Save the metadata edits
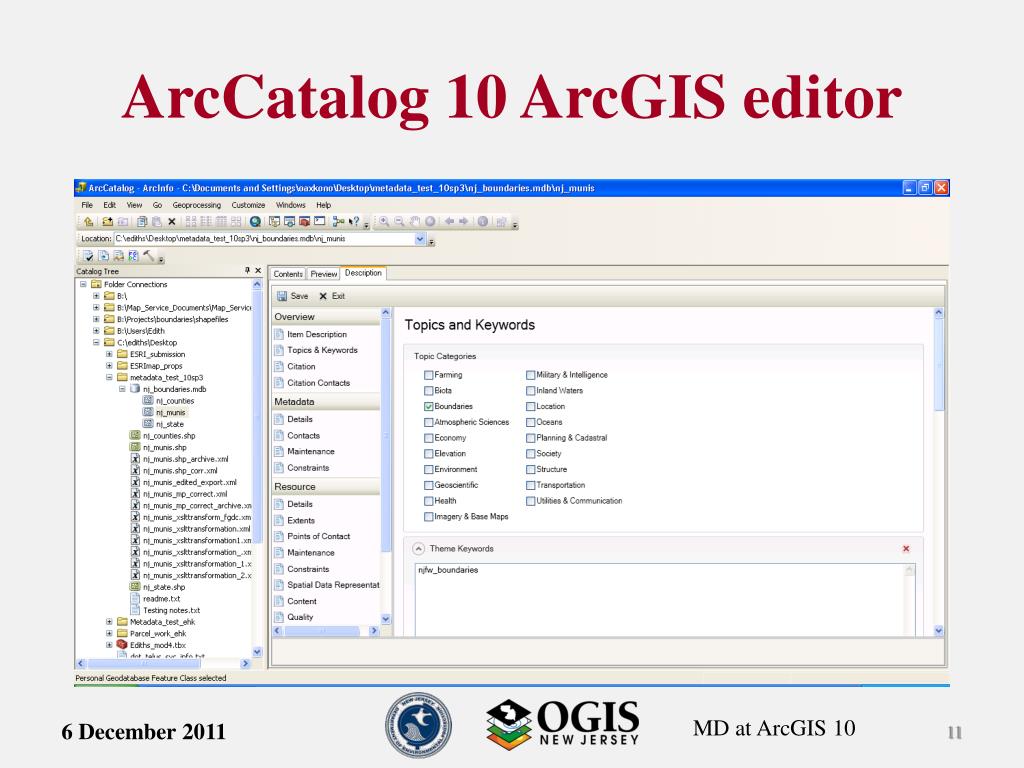The image size is (1024, 768). point(293,296)
